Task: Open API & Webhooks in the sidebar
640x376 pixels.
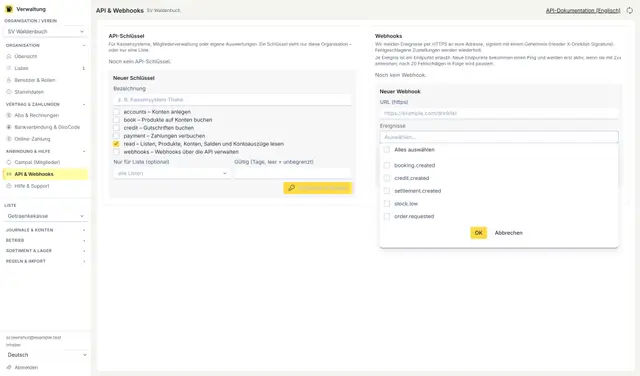Action: [x=45, y=174]
